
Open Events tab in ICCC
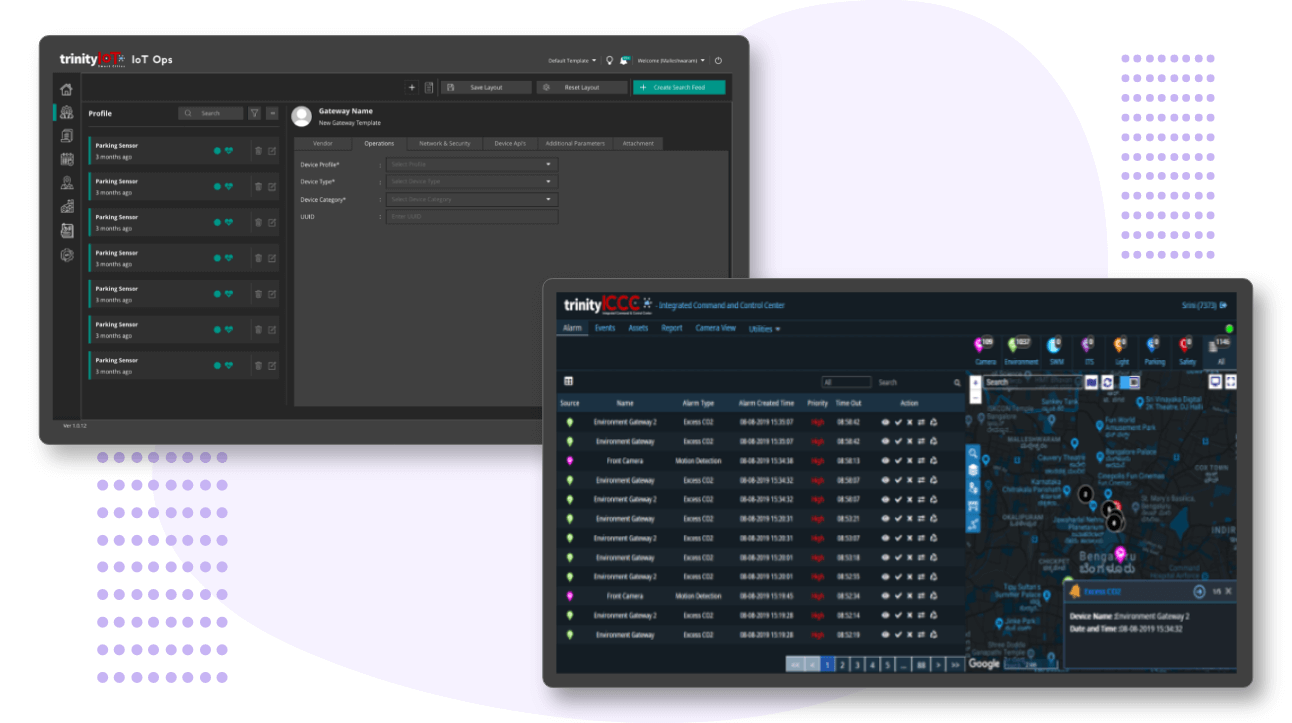(605, 328)
